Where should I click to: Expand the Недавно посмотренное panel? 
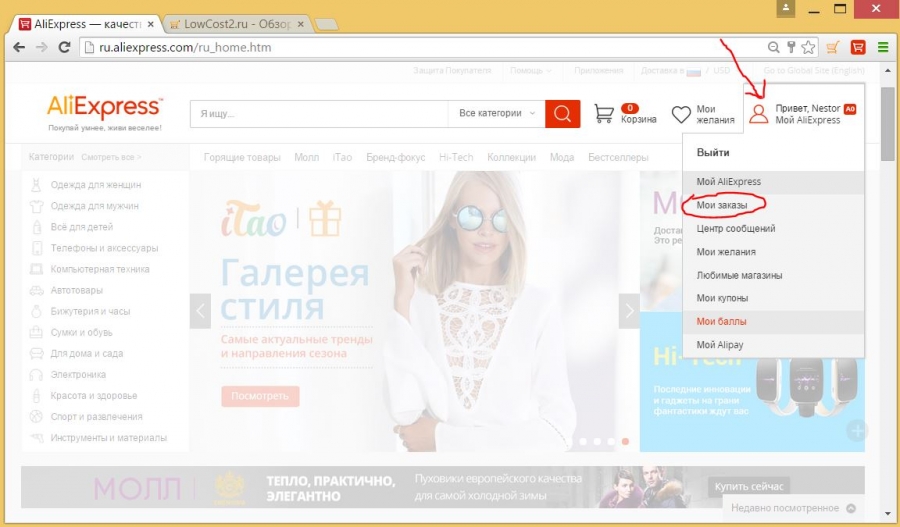point(793,508)
